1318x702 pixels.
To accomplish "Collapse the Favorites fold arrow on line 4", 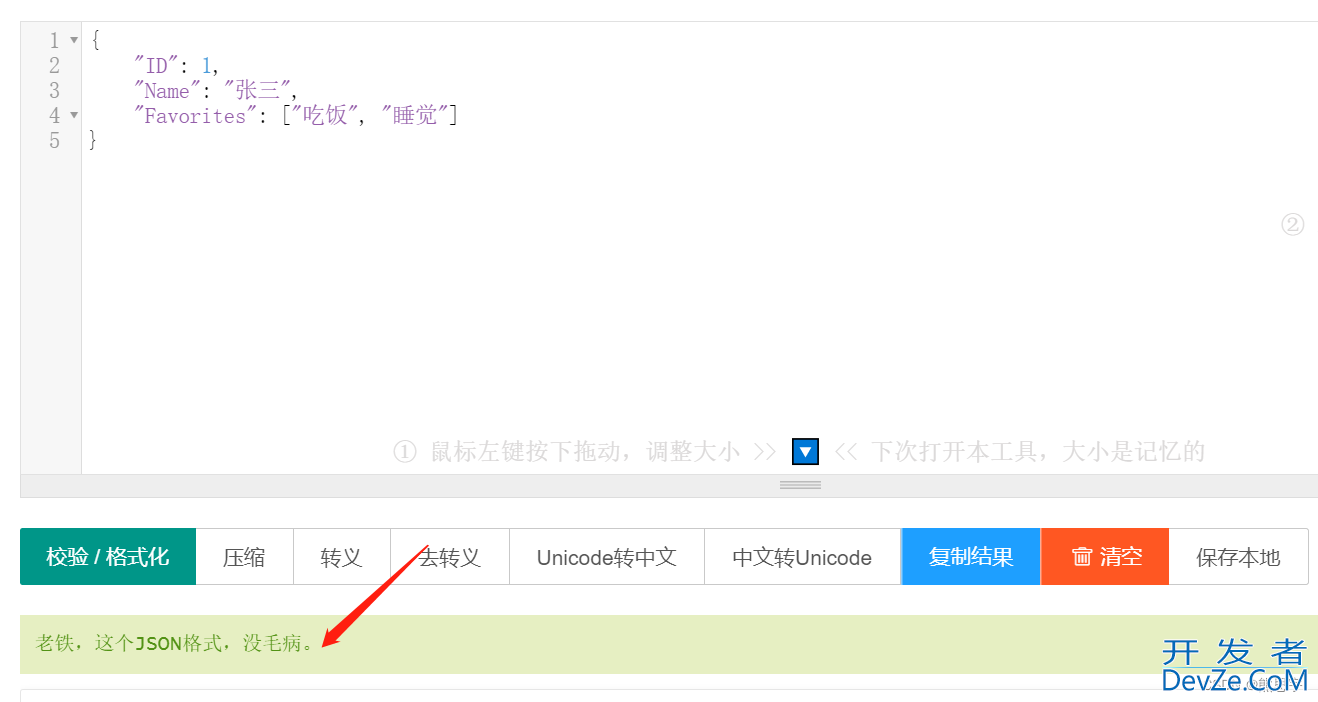I will (x=73, y=116).
